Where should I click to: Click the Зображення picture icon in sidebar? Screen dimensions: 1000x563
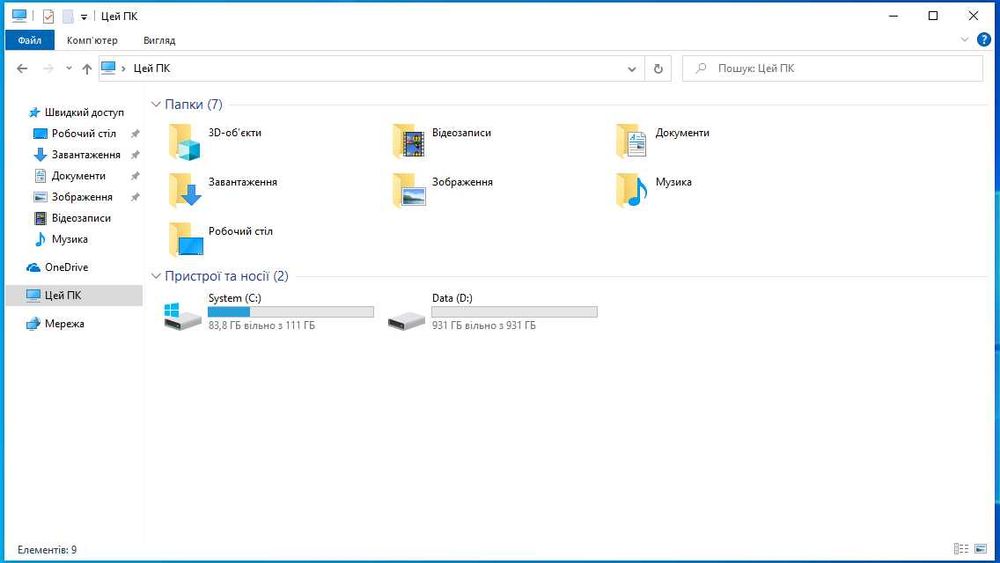click(x=40, y=197)
